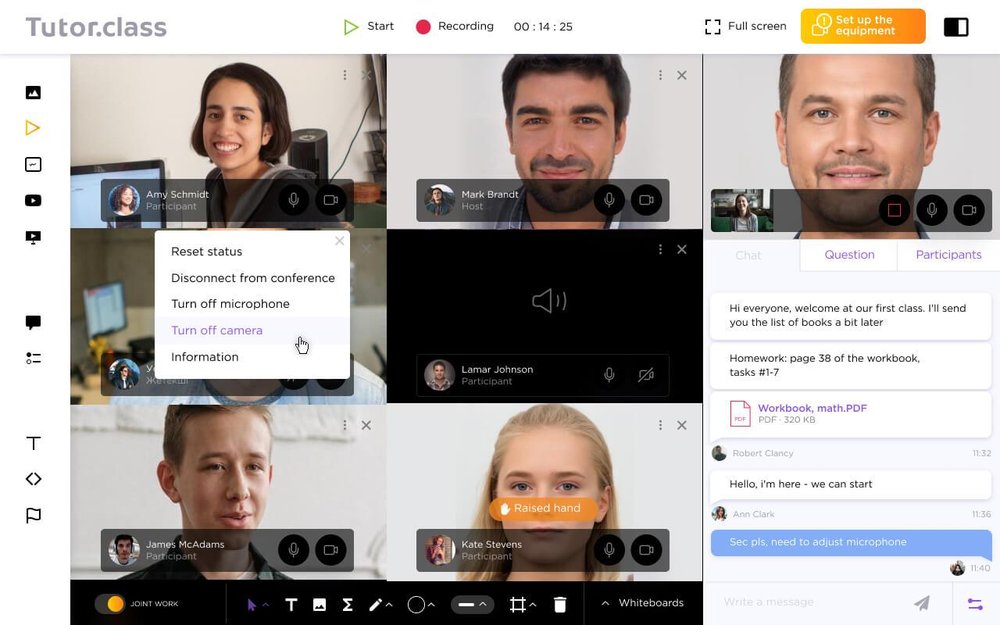Viewport: 1000px width, 625px height.
Task: Toggle Mark Brandt's camera
Action: (x=646, y=200)
